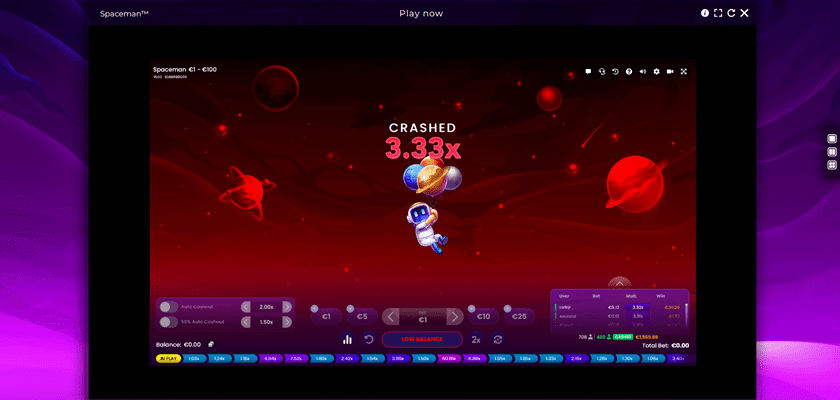Viewport: 840px width, 400px height.
Task: Toggle the Auto Cashout switch
Action: click(x=169, y=307)
